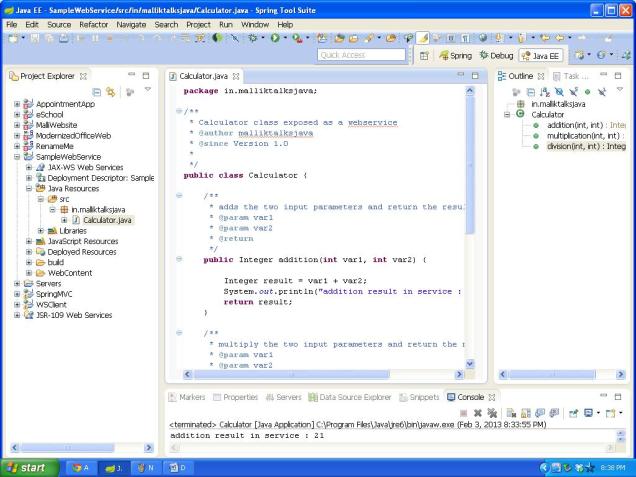Open the Refactor menu
This screenshot has height=477, width=636.
coord(93,23)
